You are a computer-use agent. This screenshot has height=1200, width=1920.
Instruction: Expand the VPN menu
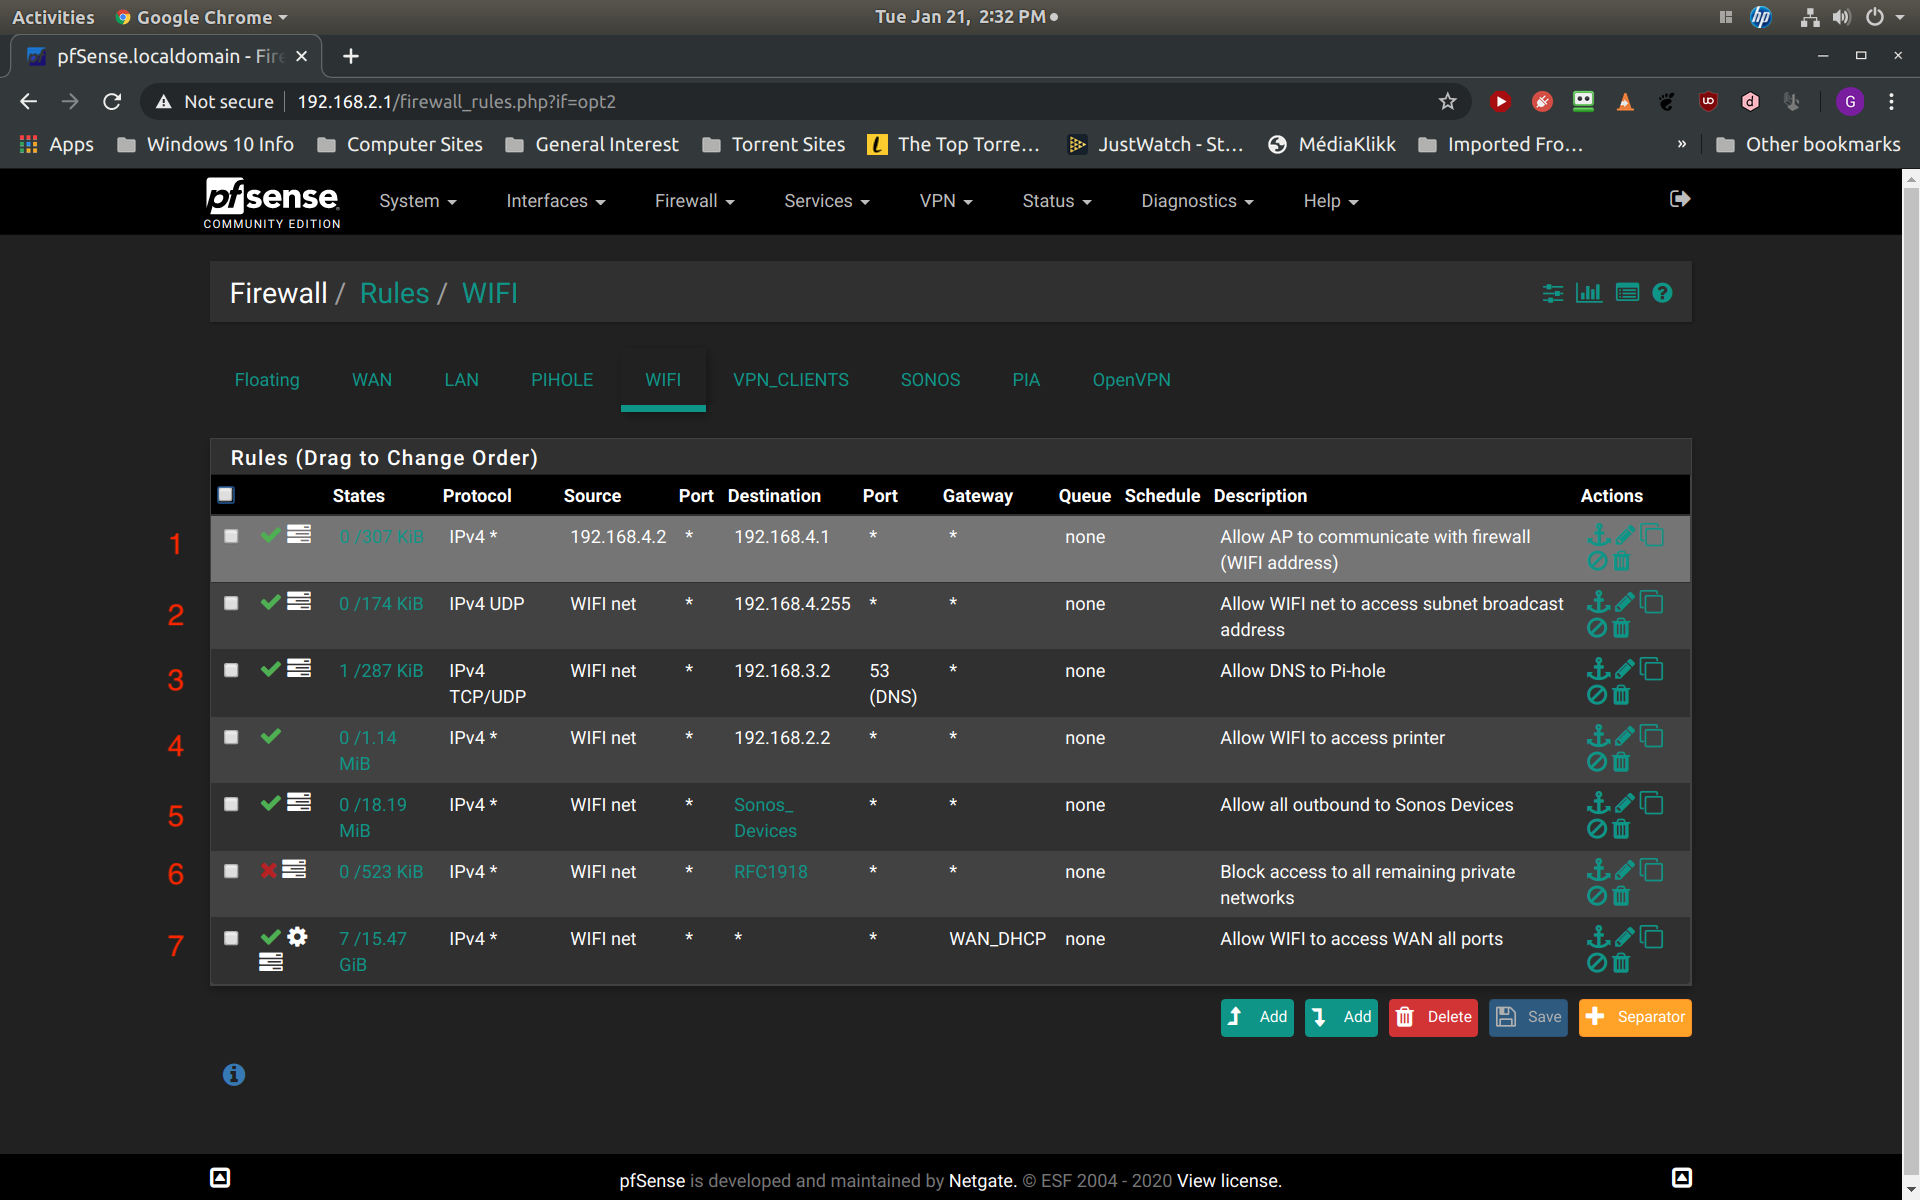pyautogui.click(x=946, y=201)
